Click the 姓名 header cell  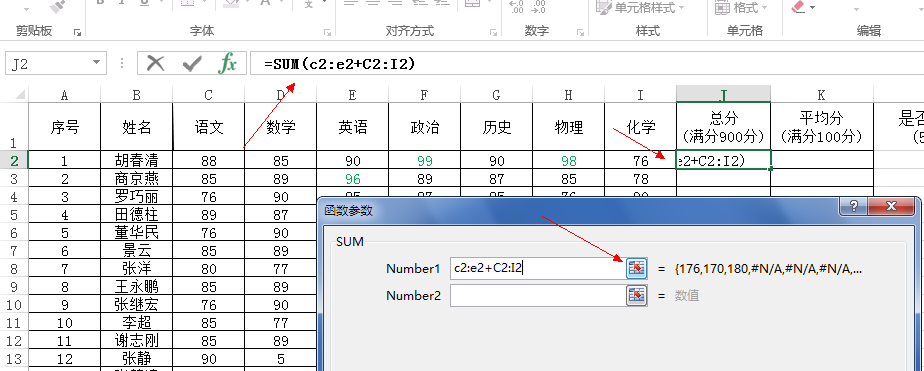coord(137,127)
